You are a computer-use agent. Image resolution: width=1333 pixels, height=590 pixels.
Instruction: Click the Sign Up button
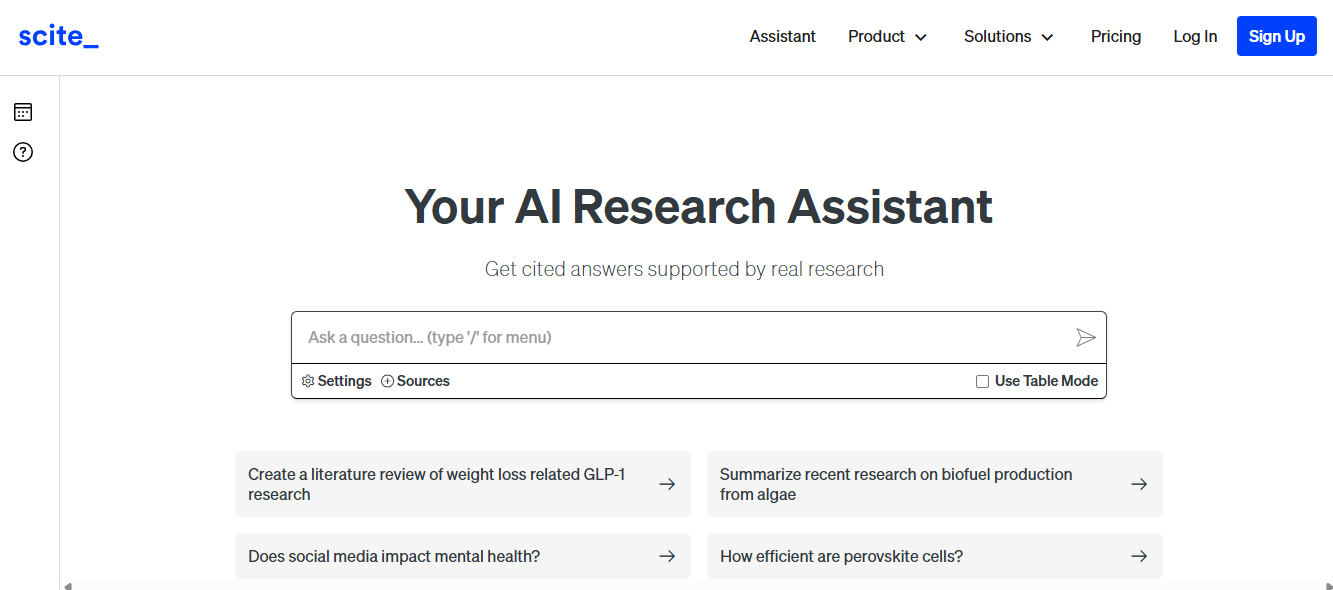pyautogui.click(x=1276, y=37)
